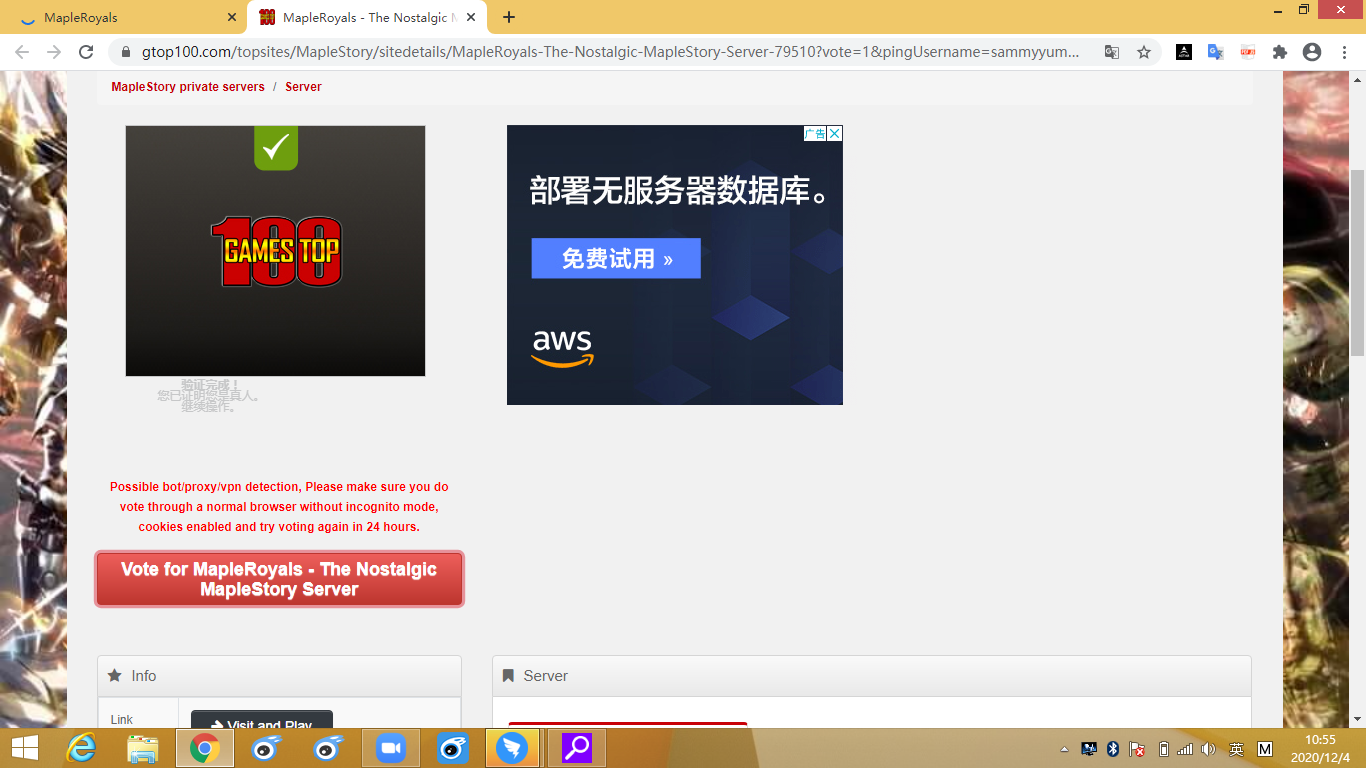The height and width of the screenshot is (768, 1366).
Task: Click the scrollbar down arrow
Action: coord(1357,719)
